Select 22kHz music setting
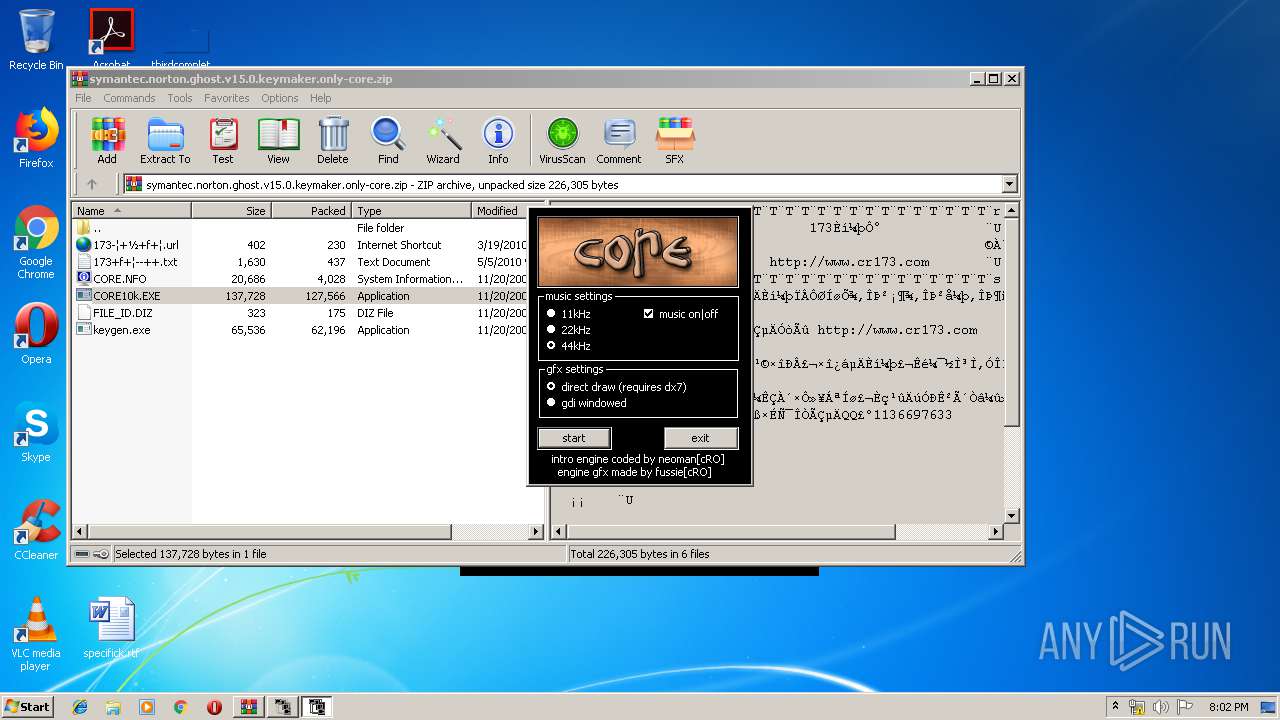The image size is (1280, 720). (x=570, y=330)
